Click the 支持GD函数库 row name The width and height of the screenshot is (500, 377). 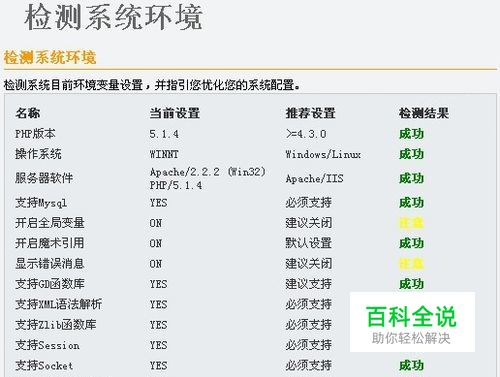coord(50,284)
